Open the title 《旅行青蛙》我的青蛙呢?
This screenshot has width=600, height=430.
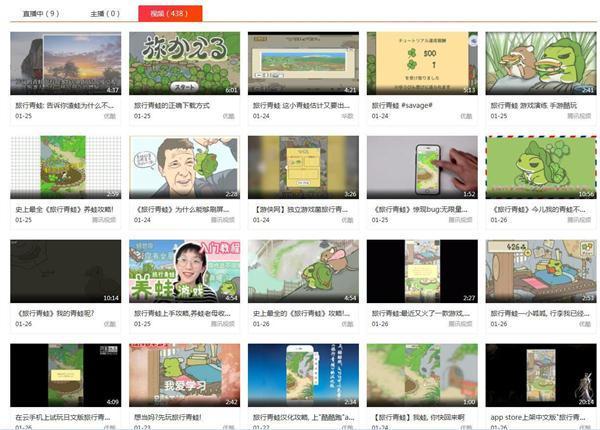pos(55,313)
